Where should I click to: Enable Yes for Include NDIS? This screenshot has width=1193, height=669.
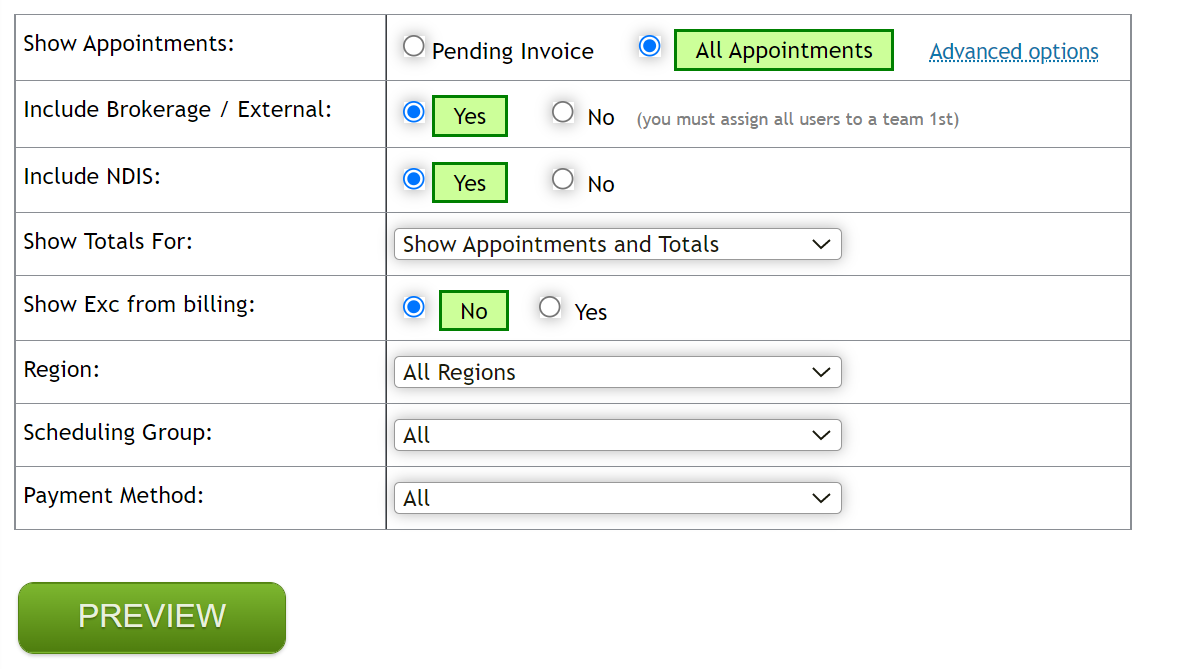[413, 179]
